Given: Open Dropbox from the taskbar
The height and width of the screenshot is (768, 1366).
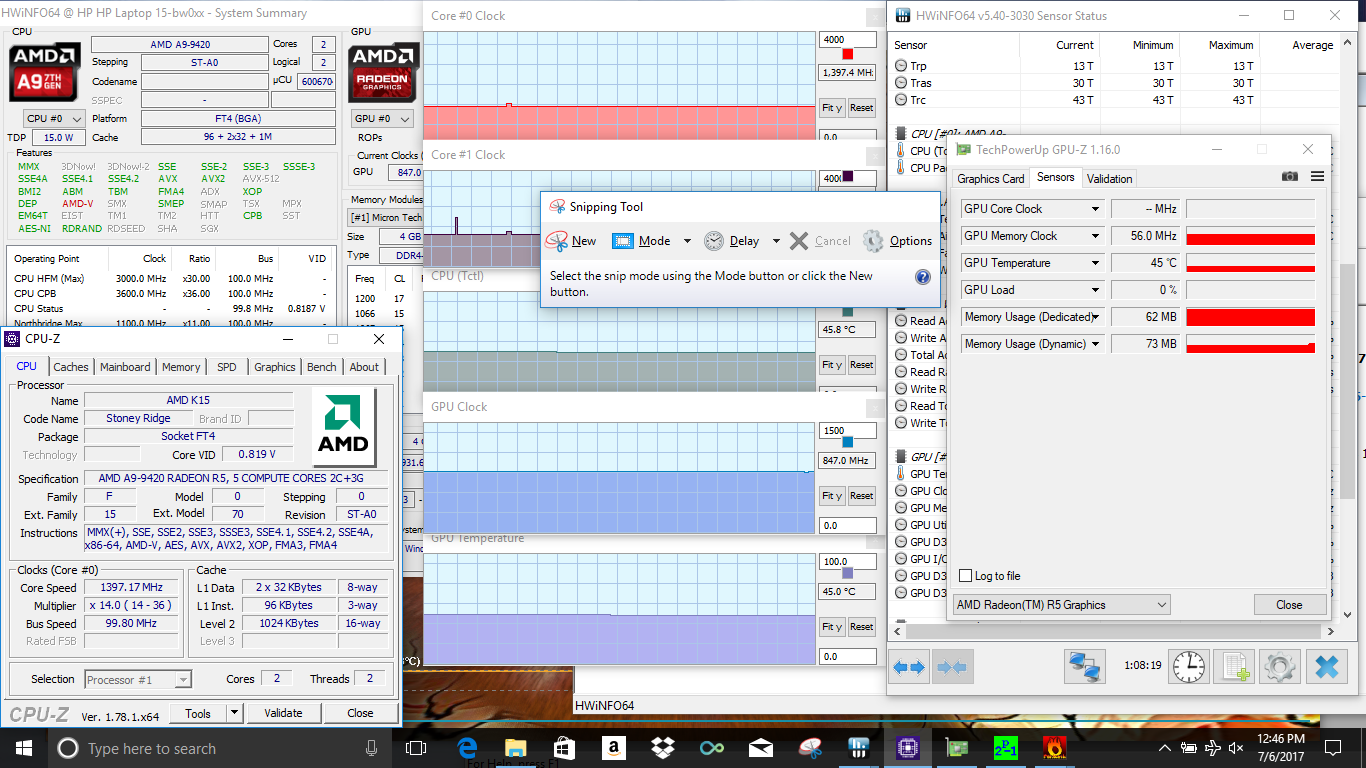Looking at the screenshot, I should pos(662,748).
